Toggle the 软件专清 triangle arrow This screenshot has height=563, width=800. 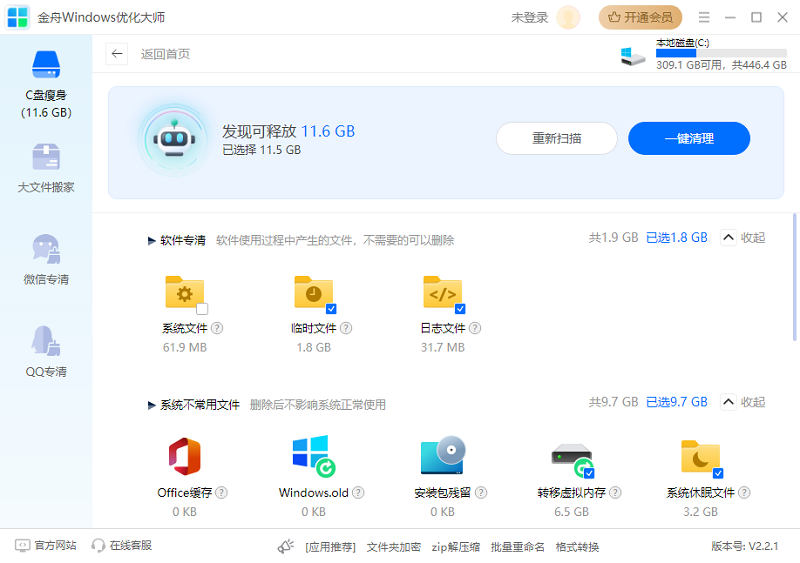click(152, 241)
